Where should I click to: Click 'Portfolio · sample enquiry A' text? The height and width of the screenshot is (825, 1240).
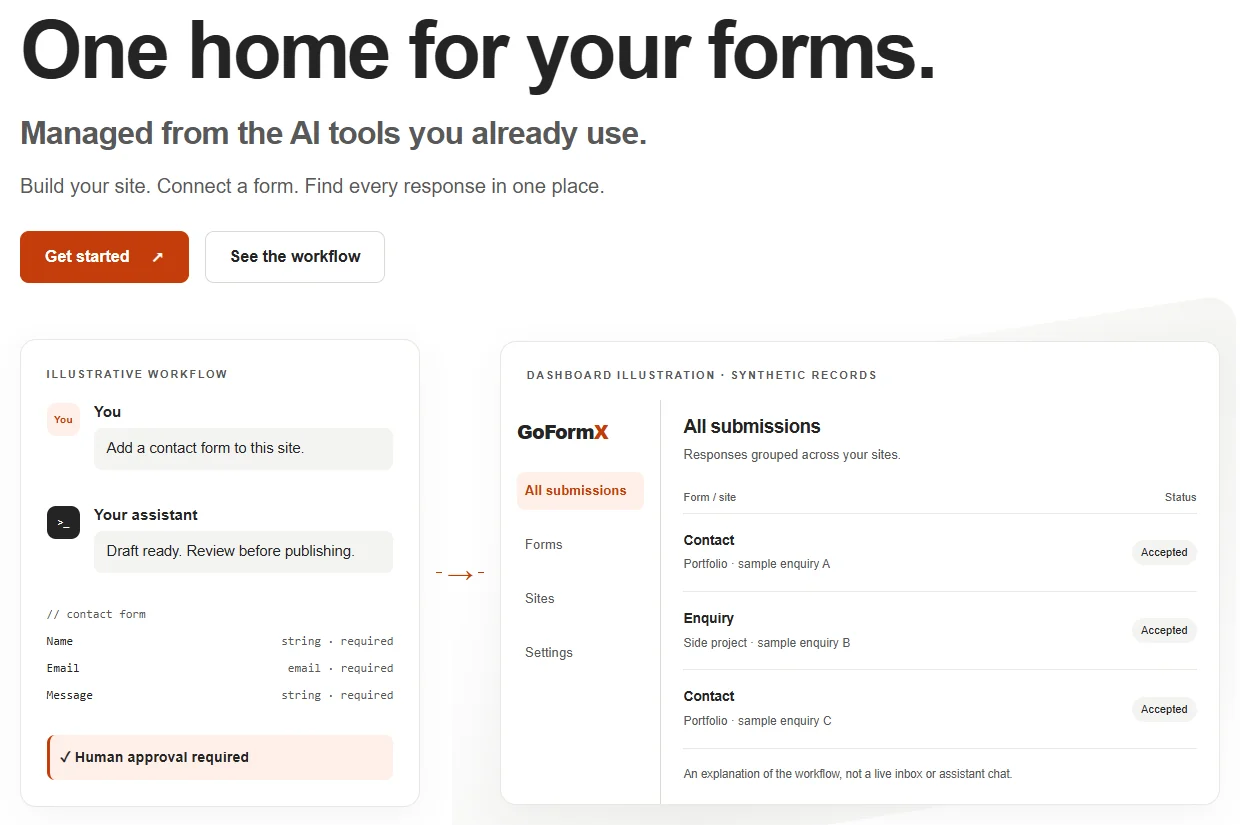[757, 564]
